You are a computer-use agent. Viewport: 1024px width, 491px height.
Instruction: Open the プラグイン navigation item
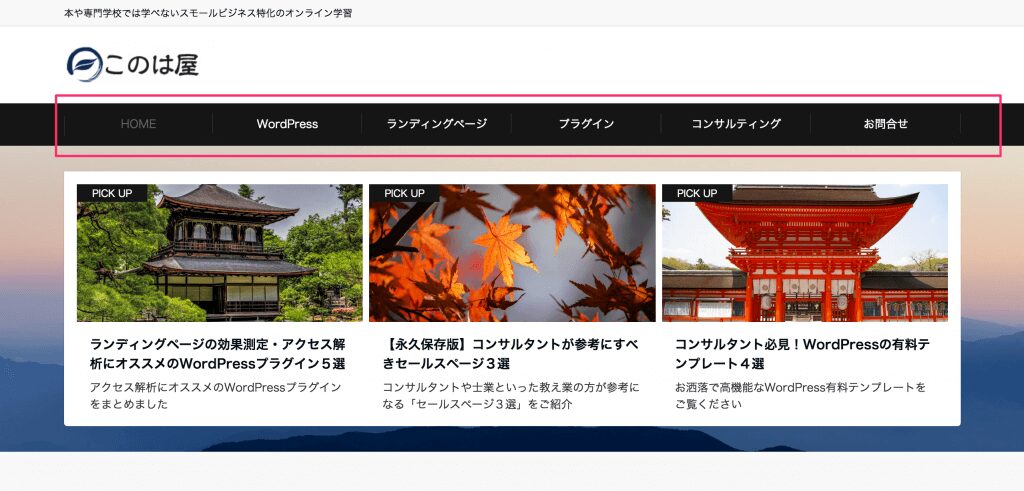(x=586, y=124)
